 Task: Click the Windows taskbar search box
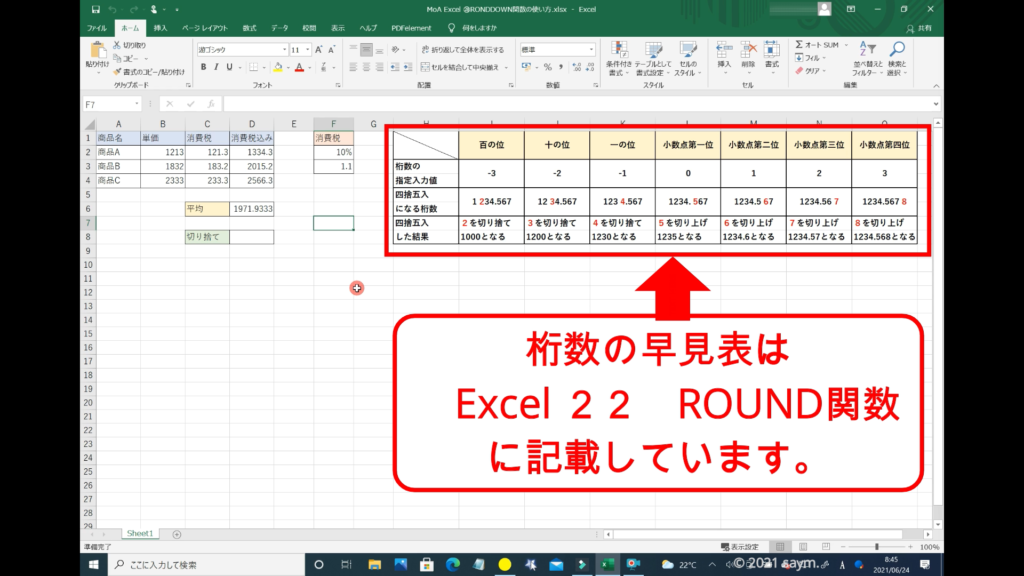200,565
